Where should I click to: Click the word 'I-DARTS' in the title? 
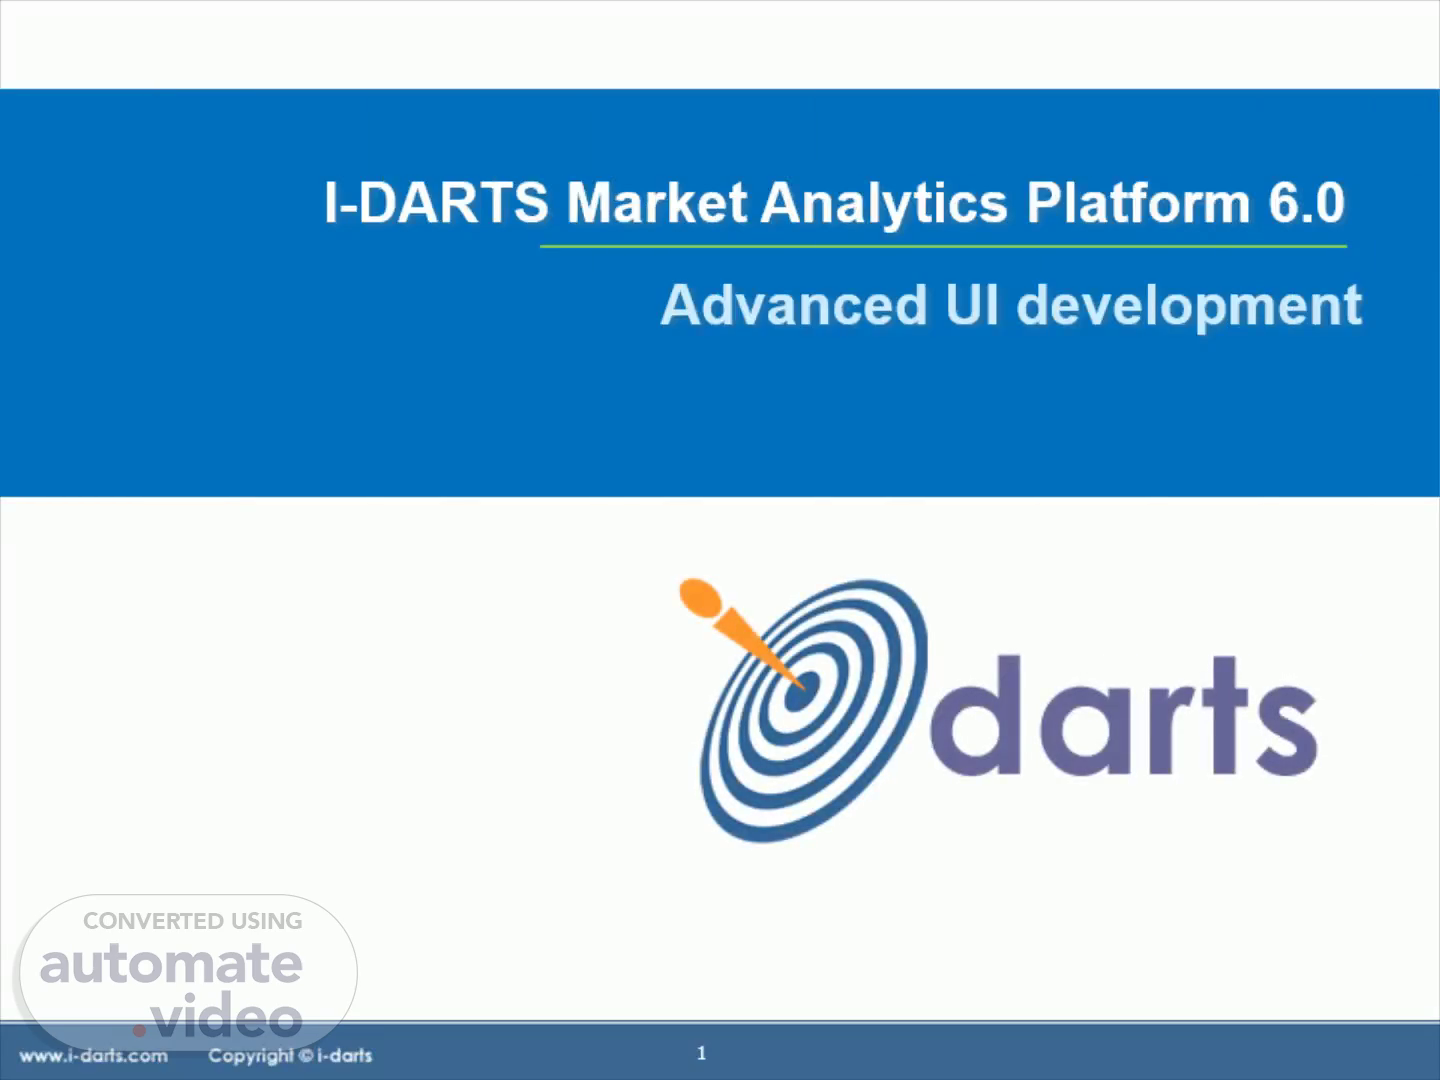[436, 203]
